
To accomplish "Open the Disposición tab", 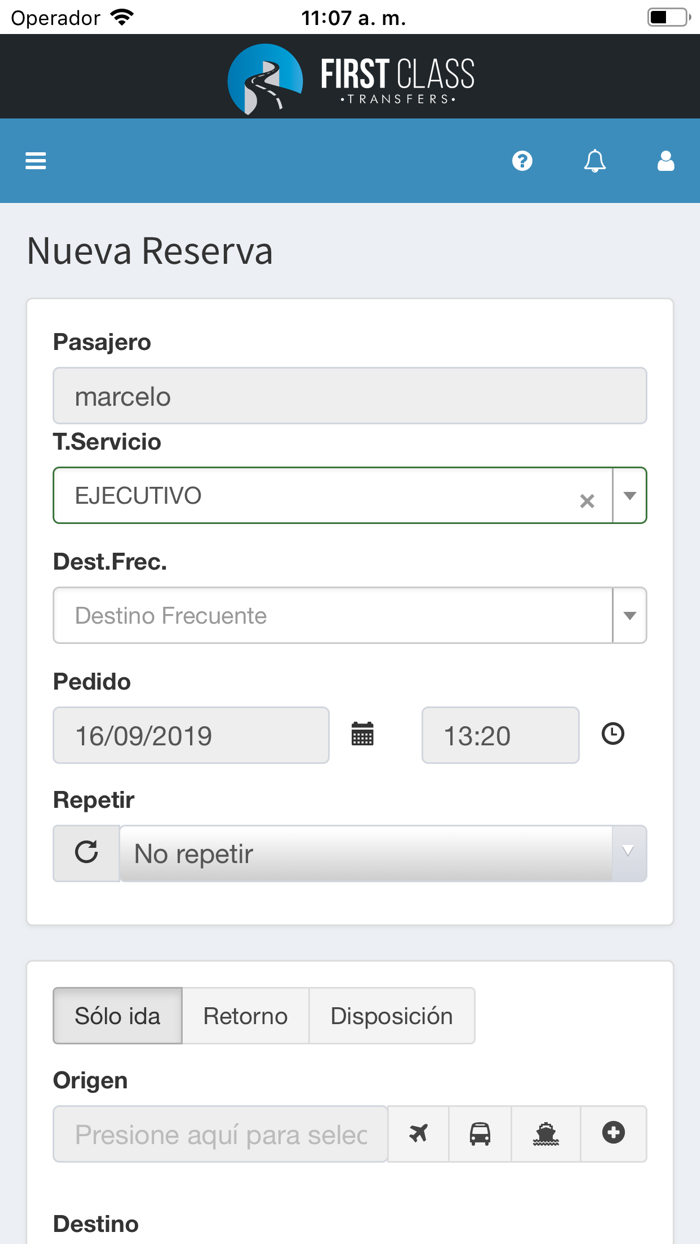I will (x=392, y=1015).
